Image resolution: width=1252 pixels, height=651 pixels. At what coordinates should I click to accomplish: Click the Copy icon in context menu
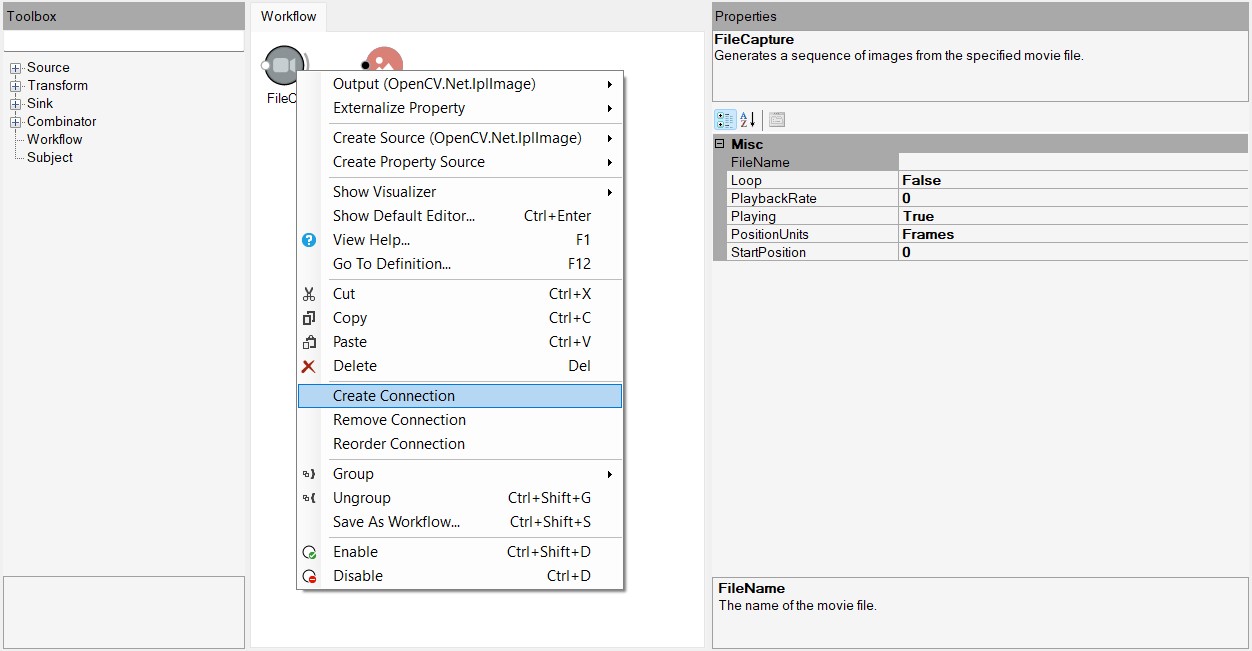pyautogui.click(x=309, y=318)
